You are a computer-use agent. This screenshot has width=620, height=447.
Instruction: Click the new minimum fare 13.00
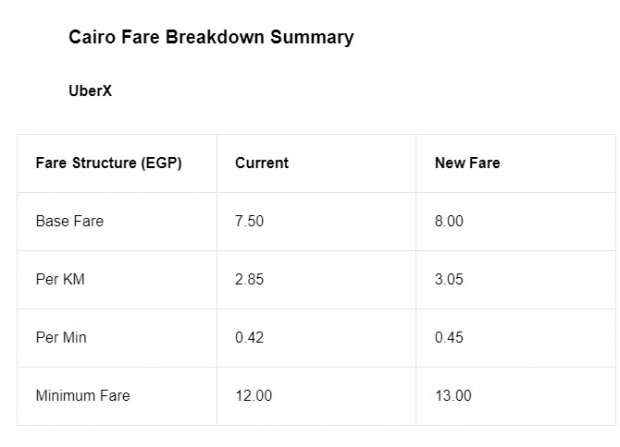coord(453,396)
